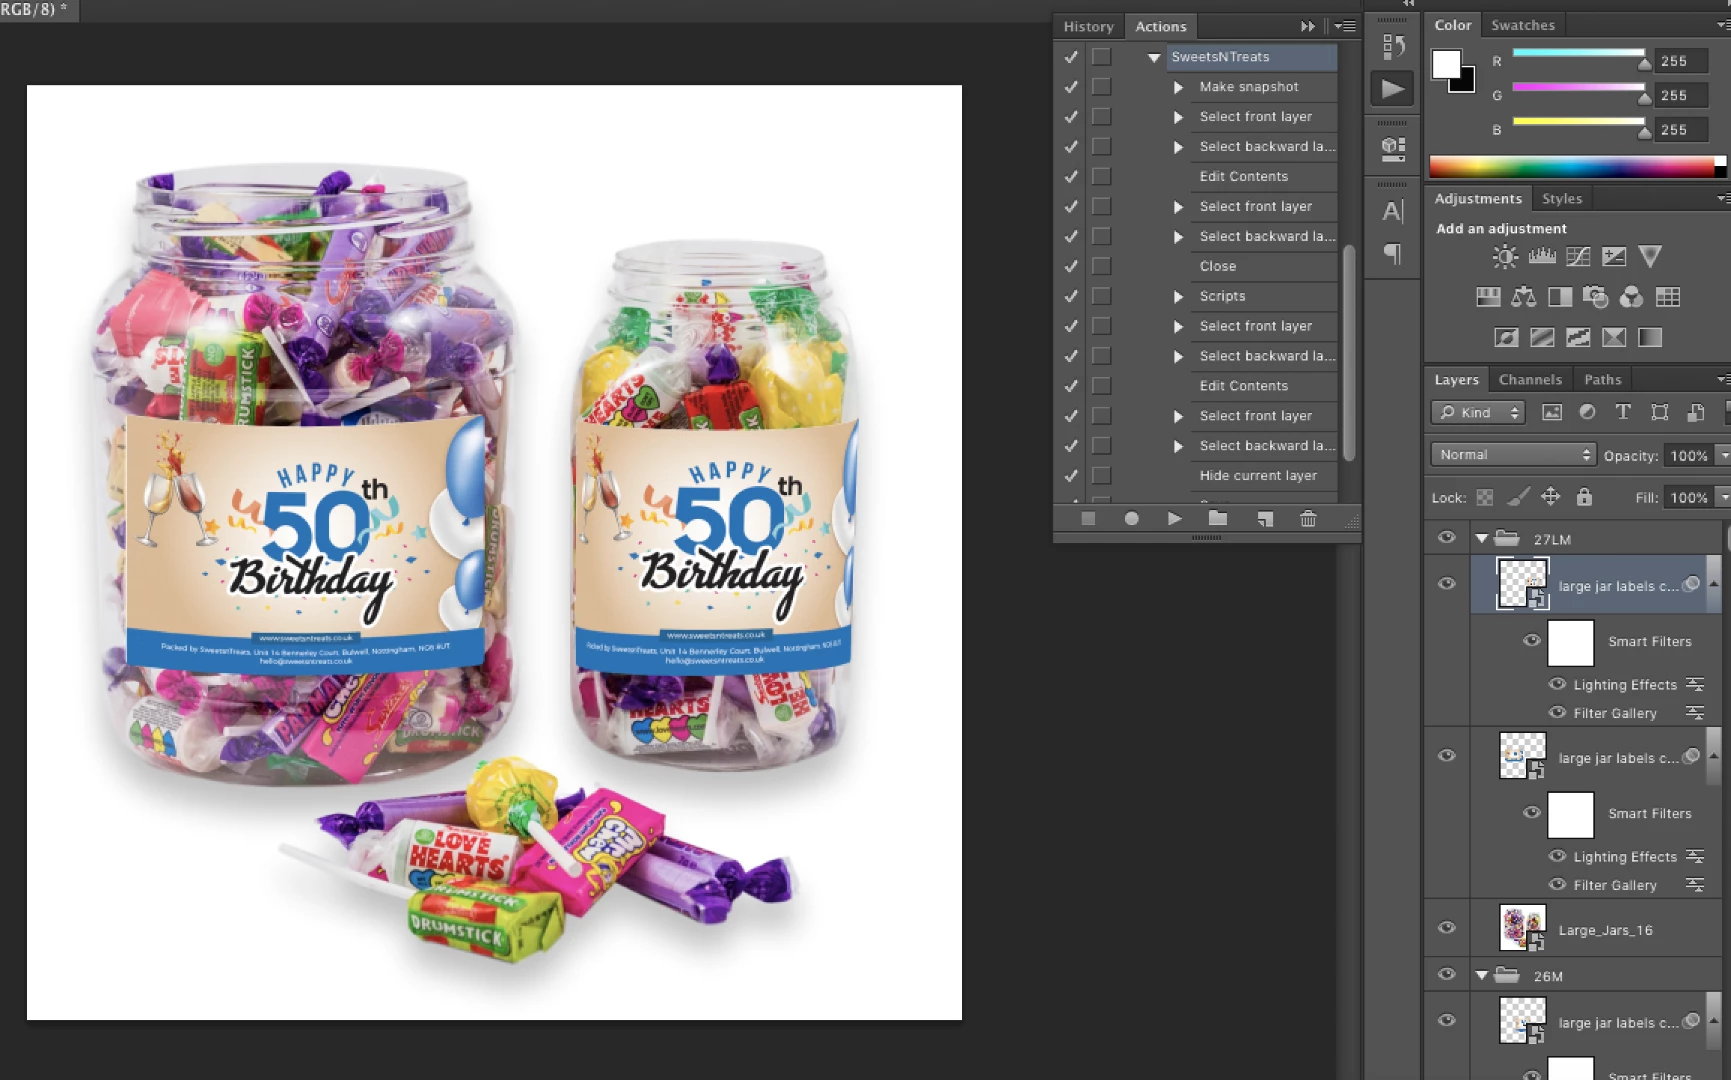Add a Threshold adjustment

pyautogui.click(x=1578, y=338)
